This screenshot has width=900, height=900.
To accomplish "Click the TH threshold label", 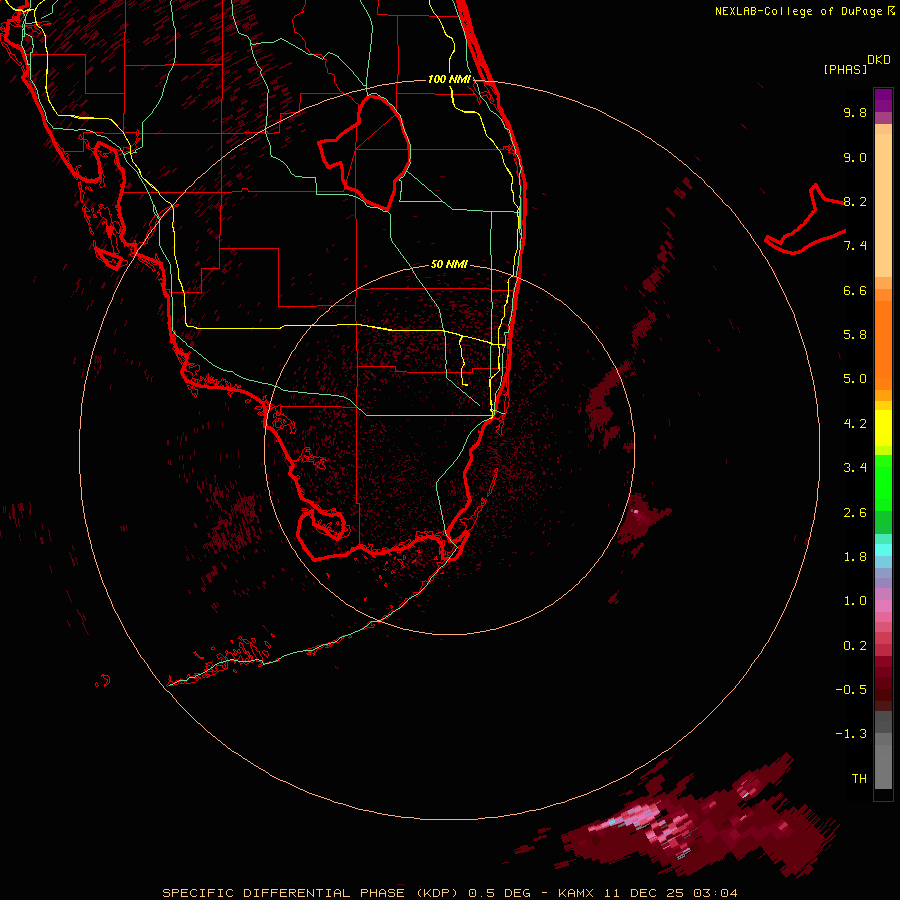I will (859, 779).
